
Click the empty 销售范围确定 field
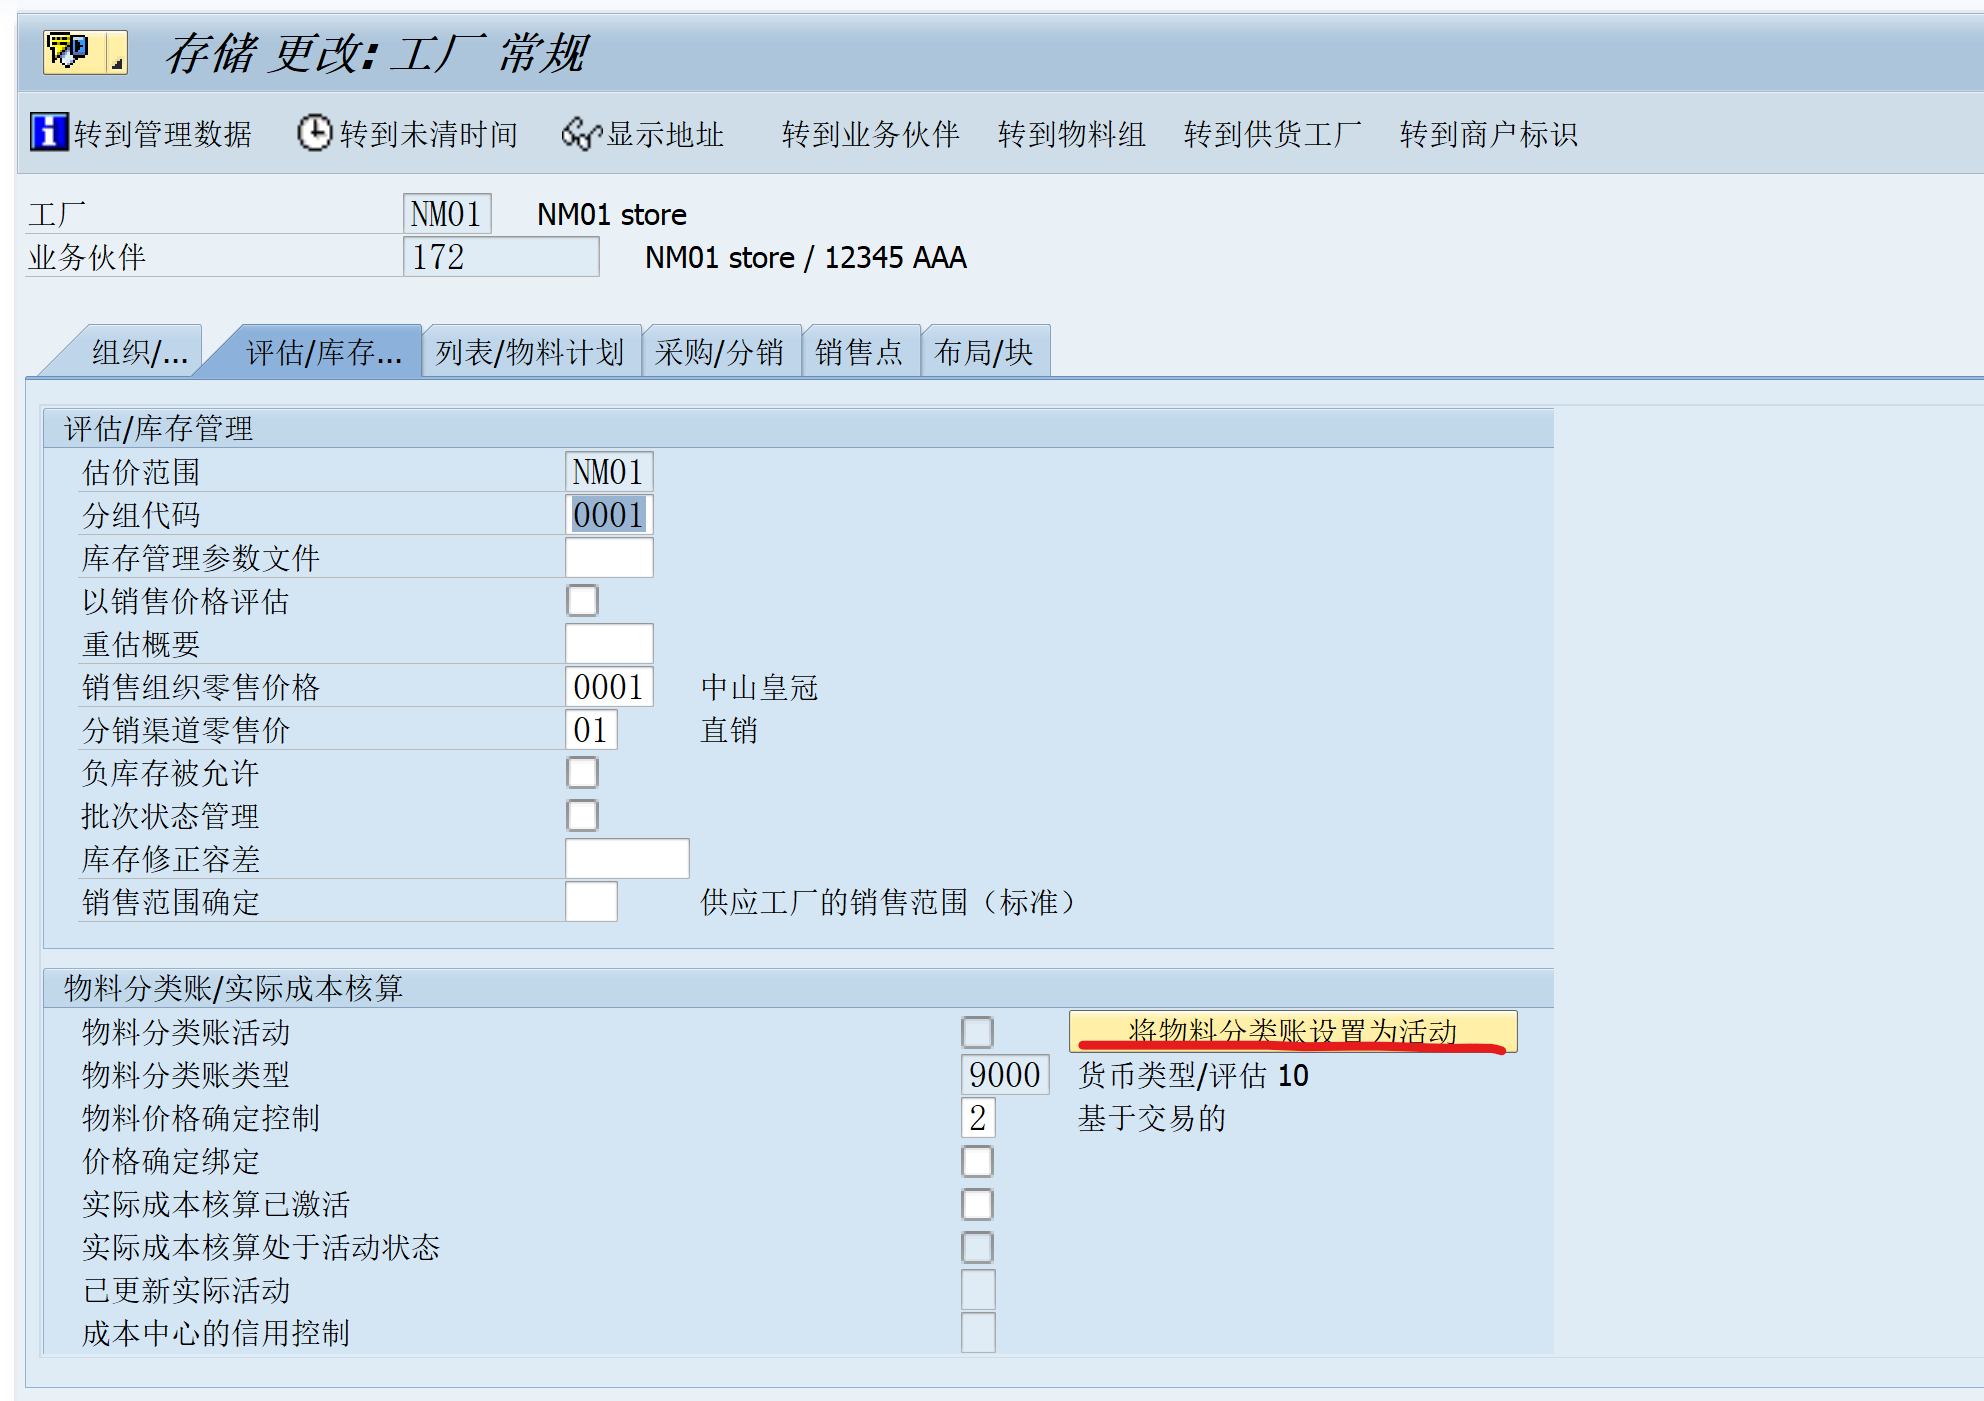click(591, 902)
